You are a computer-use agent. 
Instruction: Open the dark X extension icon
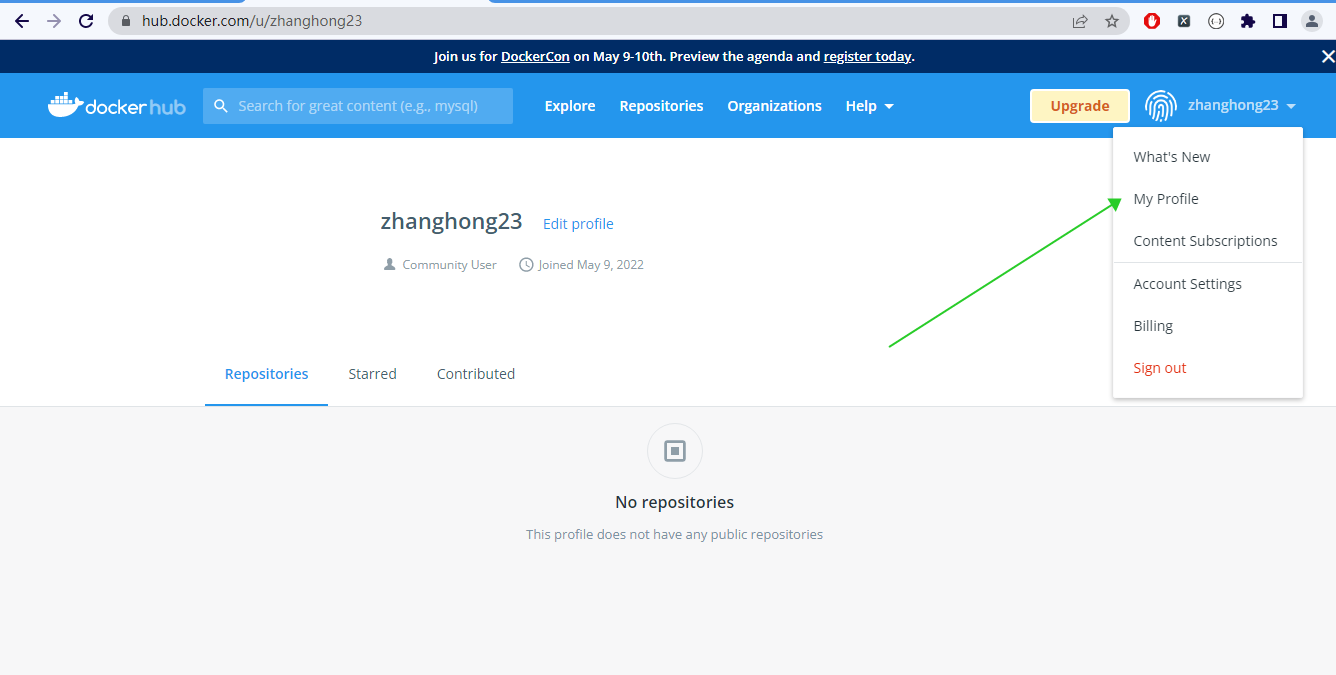pos(1184,21)
